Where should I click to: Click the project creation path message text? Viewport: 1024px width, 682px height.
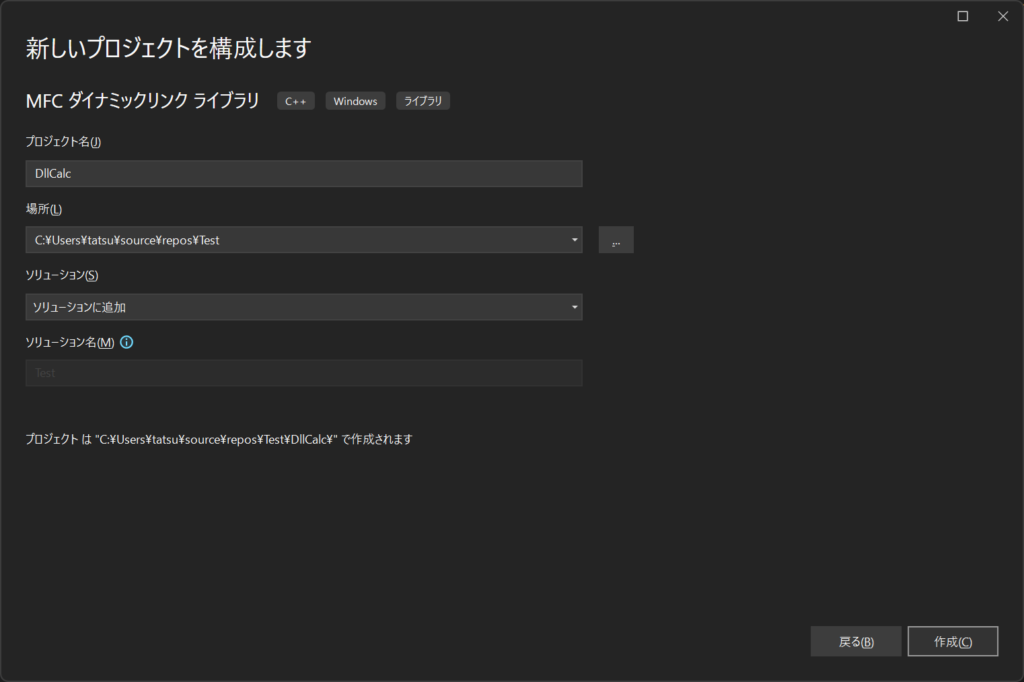[x=219, y=439]
